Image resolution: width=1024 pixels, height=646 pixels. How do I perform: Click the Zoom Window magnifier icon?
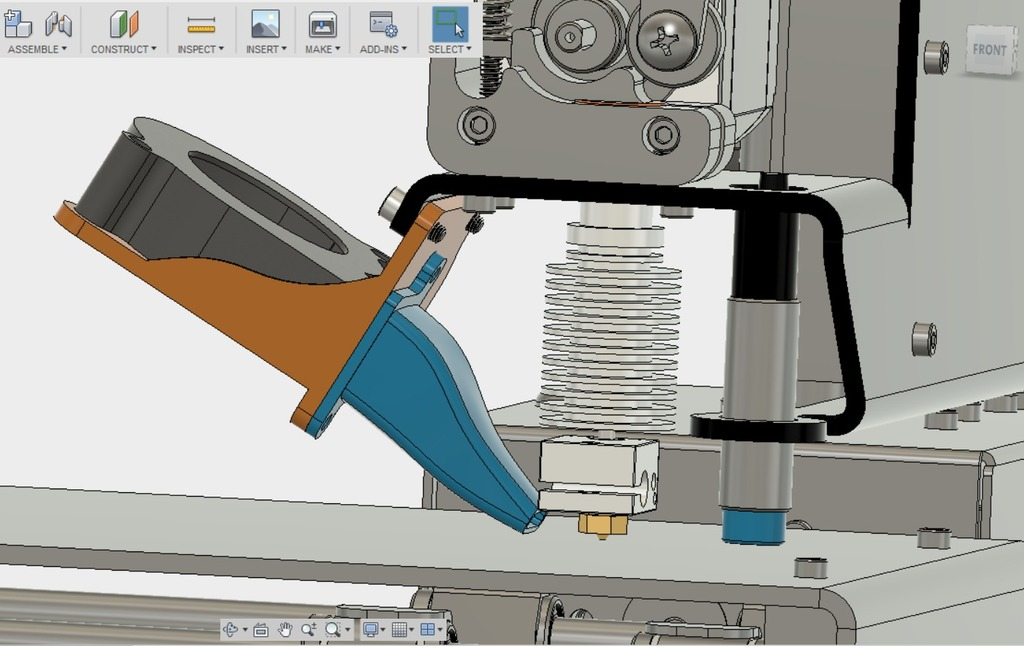click(333, 630)
